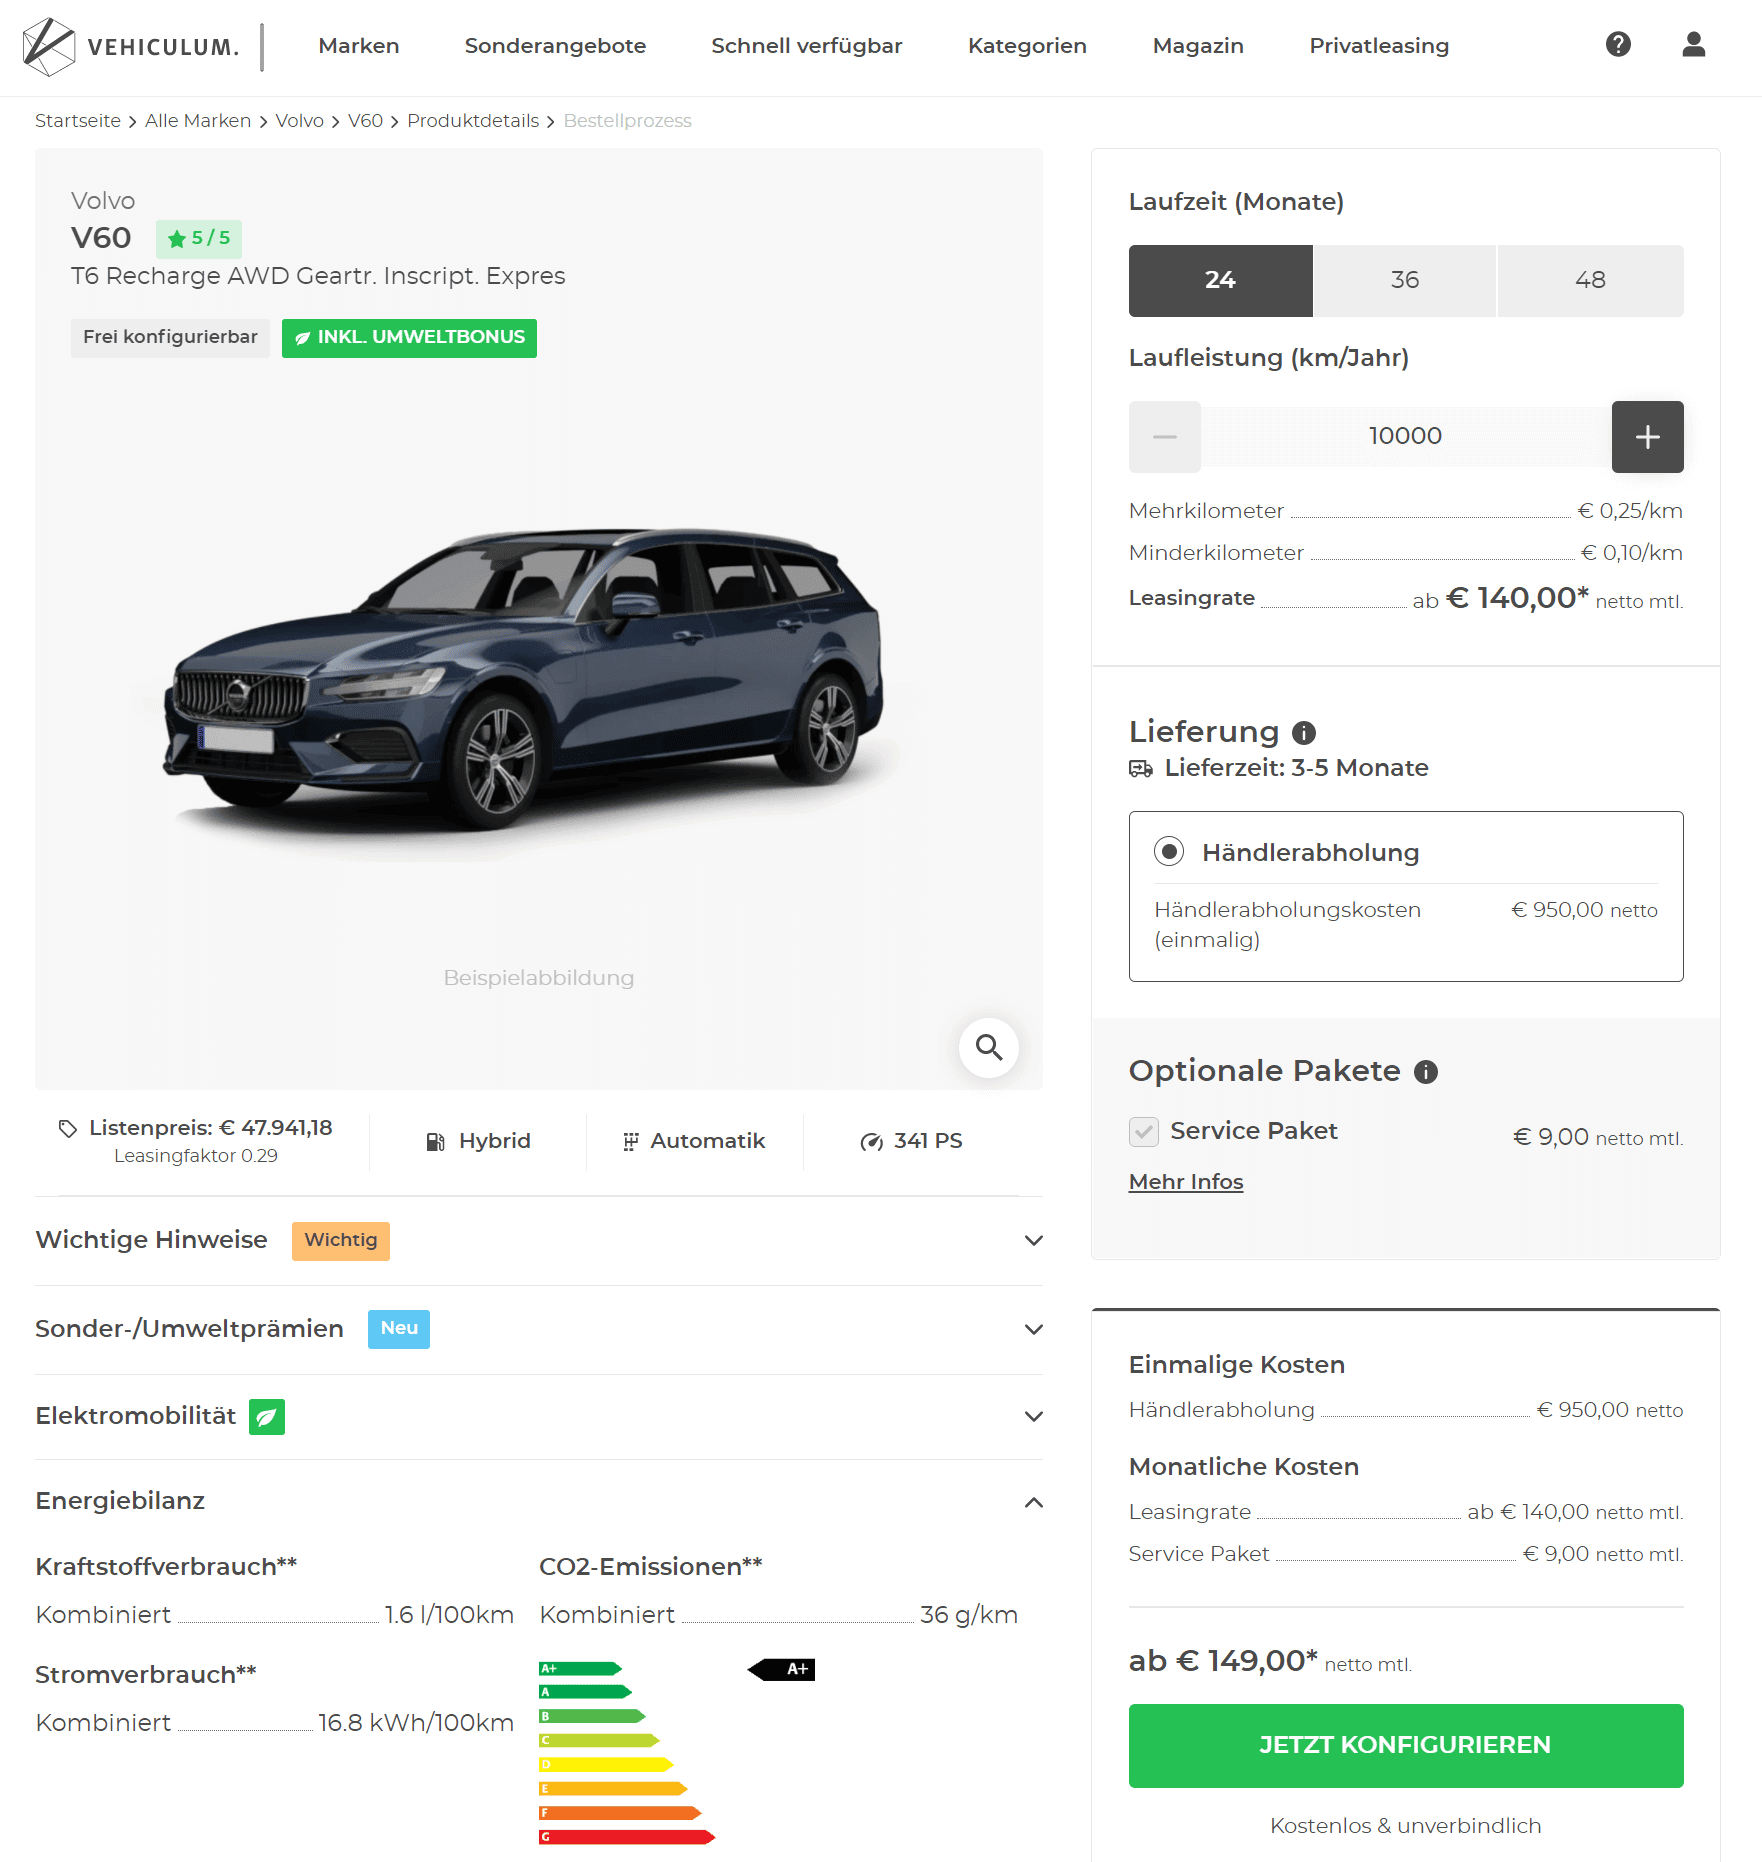This screenshot has width=1762, height=1862.
Task: Select 24 months Laufzeit
Action: pyautogui.click(x=1220, y=281)
